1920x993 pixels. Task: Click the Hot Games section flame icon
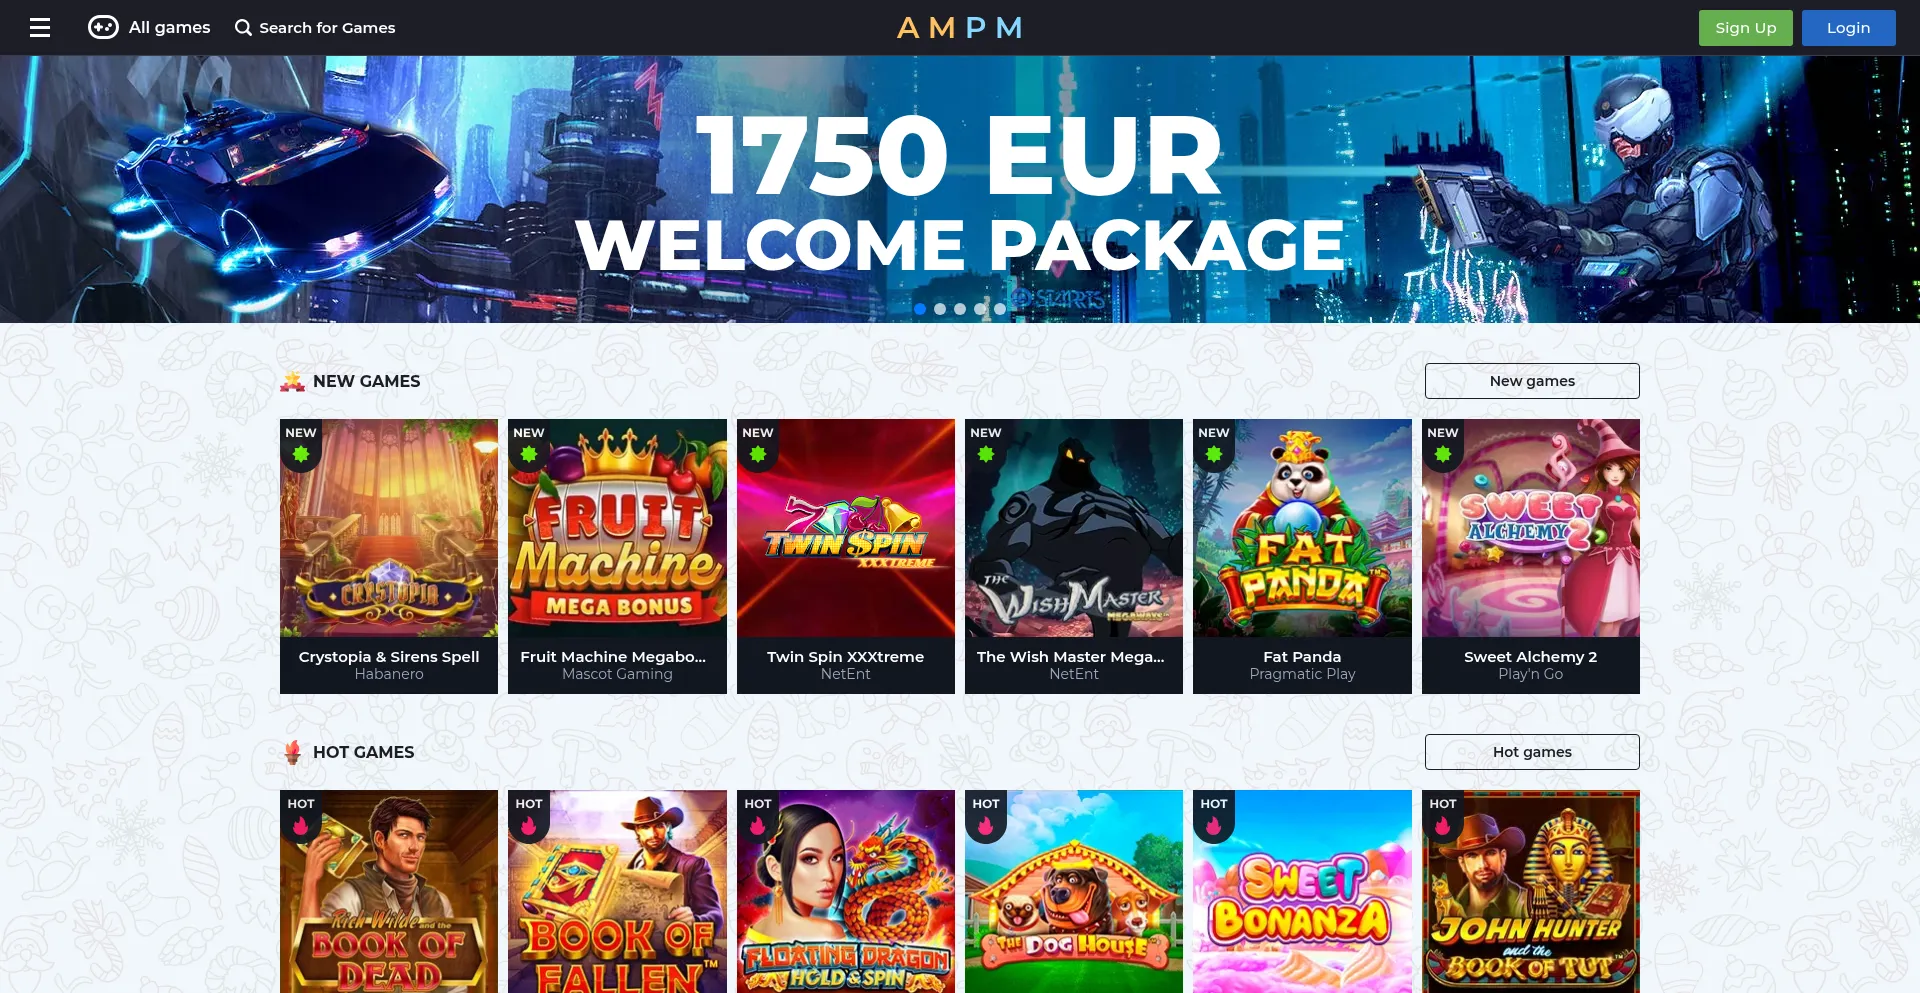[292, 752]
